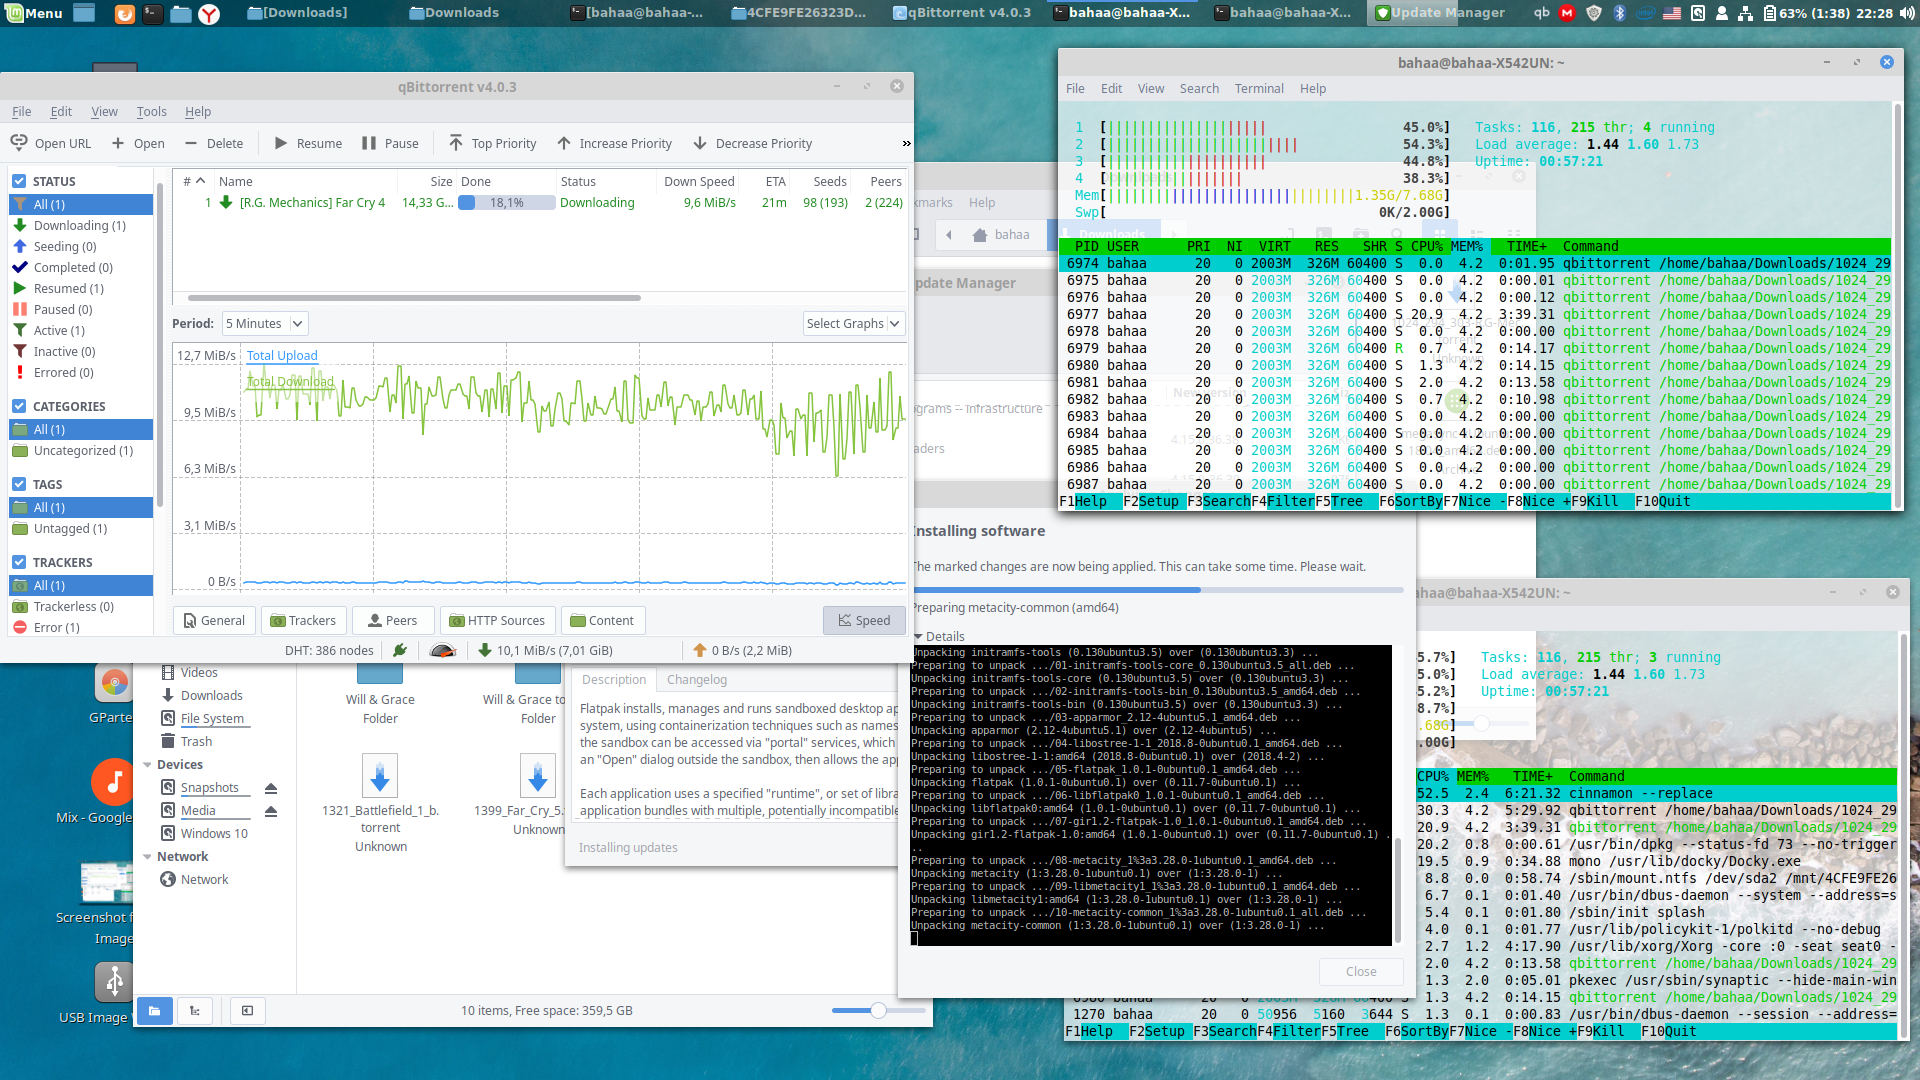The width and height of the screenshot is (1920, 1080).
Task: Open the Select Graphs dropdown
Action: pos(853,323)
